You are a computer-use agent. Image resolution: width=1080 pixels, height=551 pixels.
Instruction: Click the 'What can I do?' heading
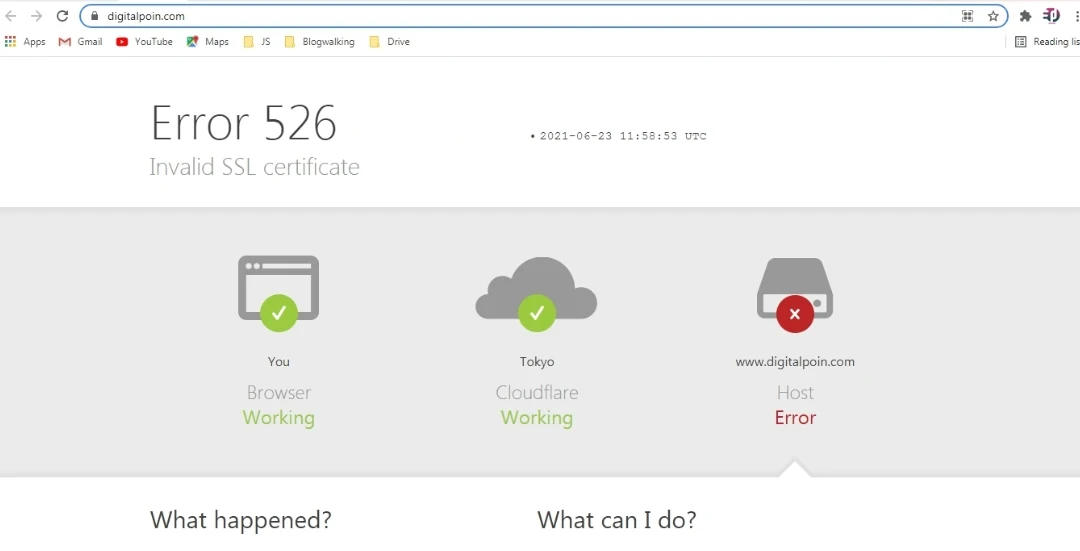coord(616,519)
